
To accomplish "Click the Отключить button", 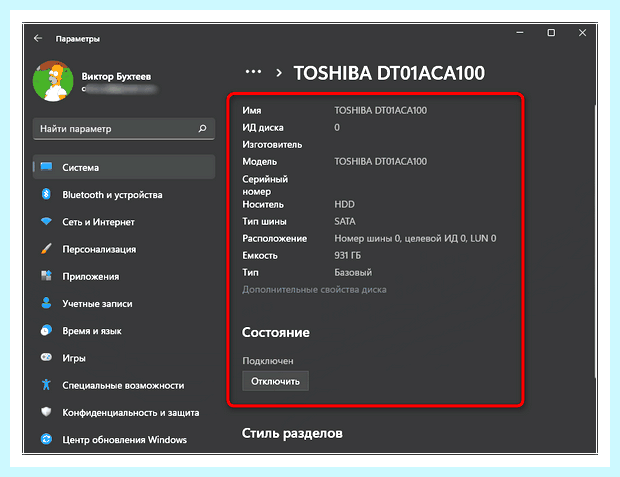I will tap(275, 381).
